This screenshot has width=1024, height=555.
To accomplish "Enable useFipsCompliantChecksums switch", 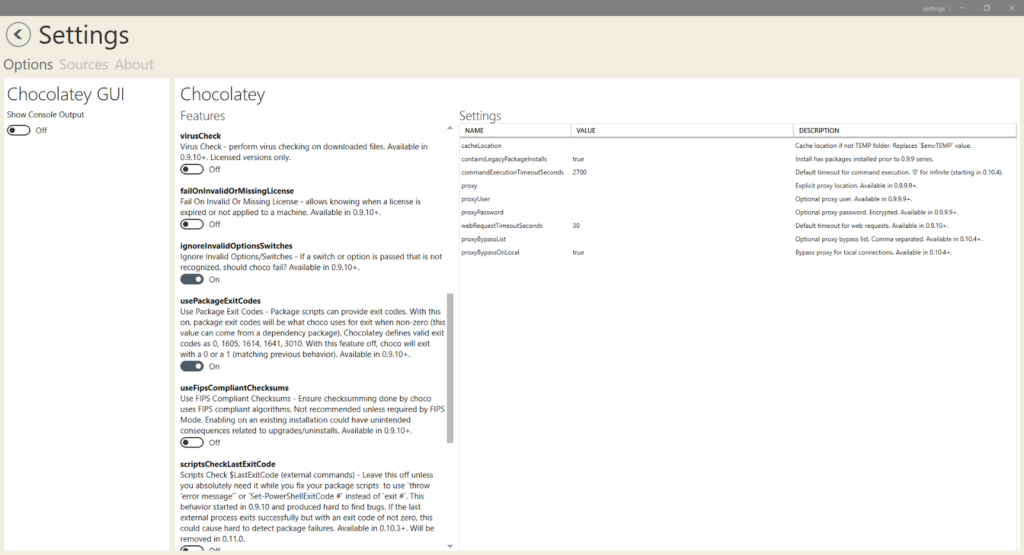I will [192, 443].
